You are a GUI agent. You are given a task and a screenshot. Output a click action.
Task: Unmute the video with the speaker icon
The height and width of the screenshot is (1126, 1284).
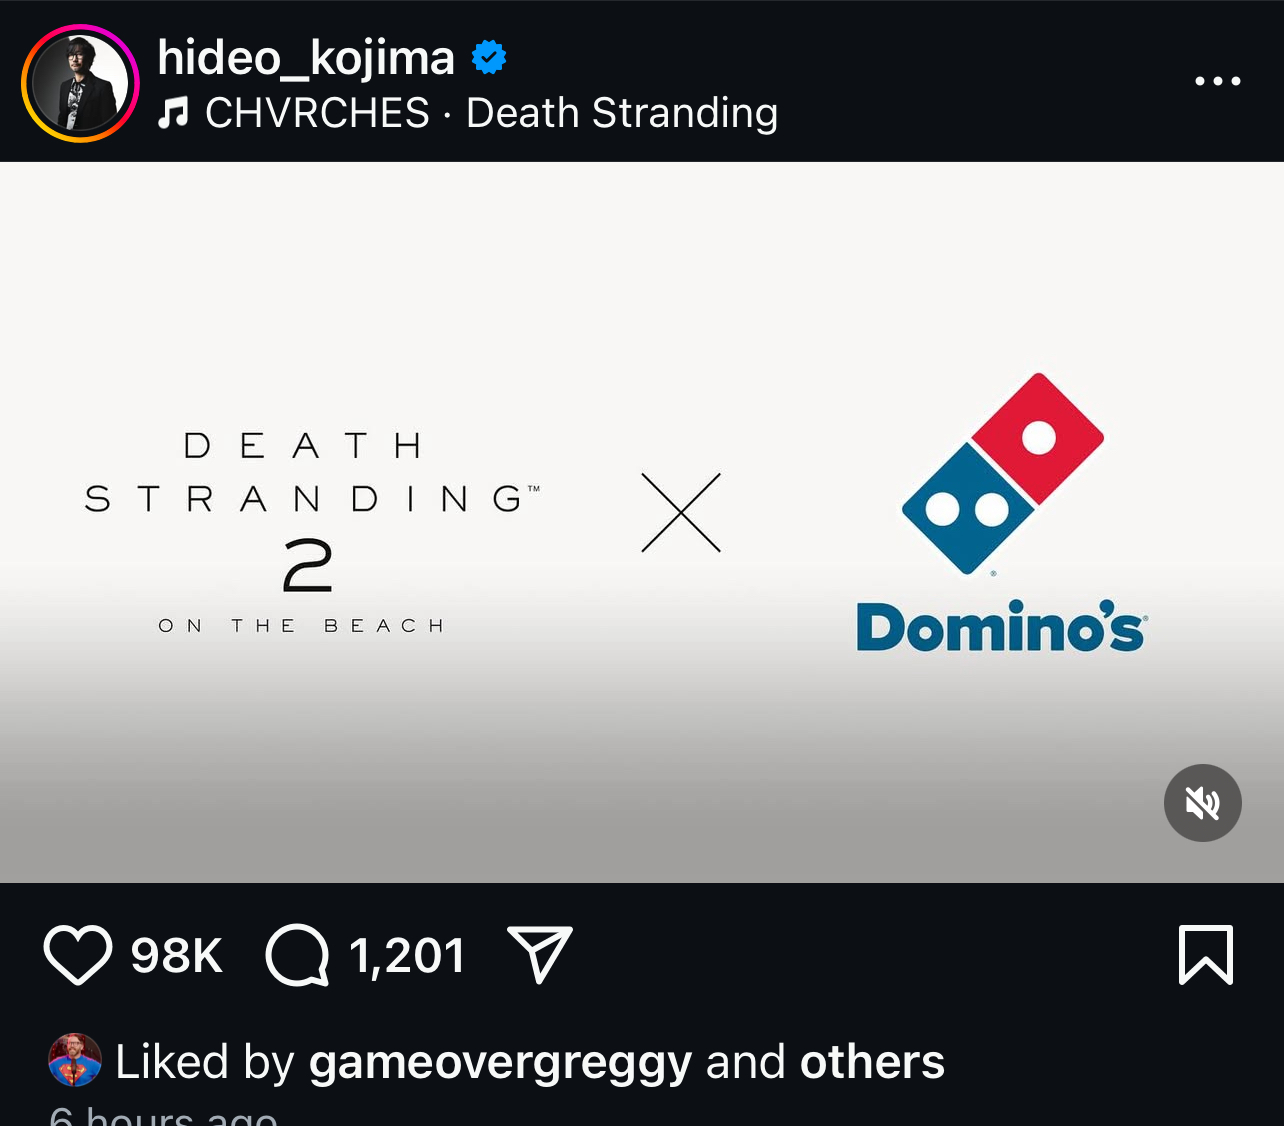(x=1202, y=803)
